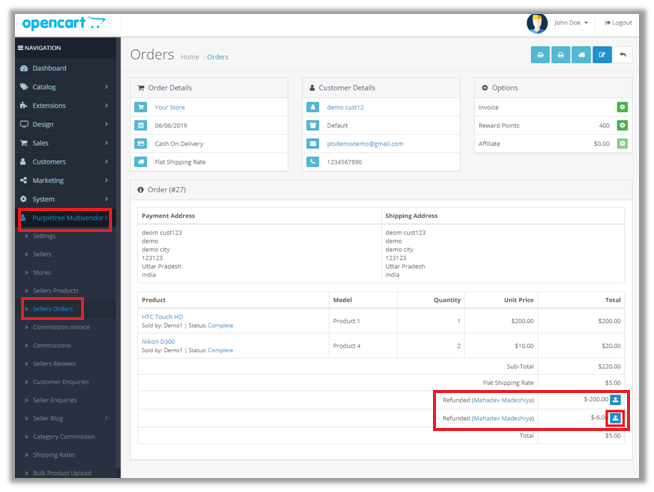Open Seller Enquiries submenu item
This screenshot has width=654, height=492.
pyautogui.click(x=55, y=400)
